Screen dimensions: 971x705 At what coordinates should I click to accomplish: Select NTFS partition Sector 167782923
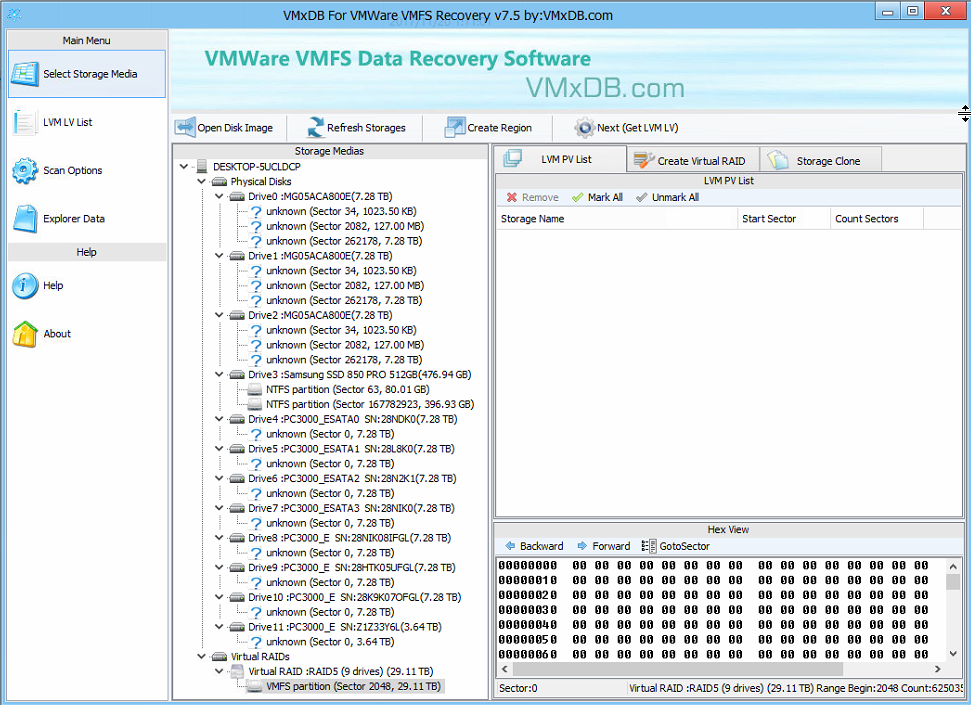click(370, 405)
